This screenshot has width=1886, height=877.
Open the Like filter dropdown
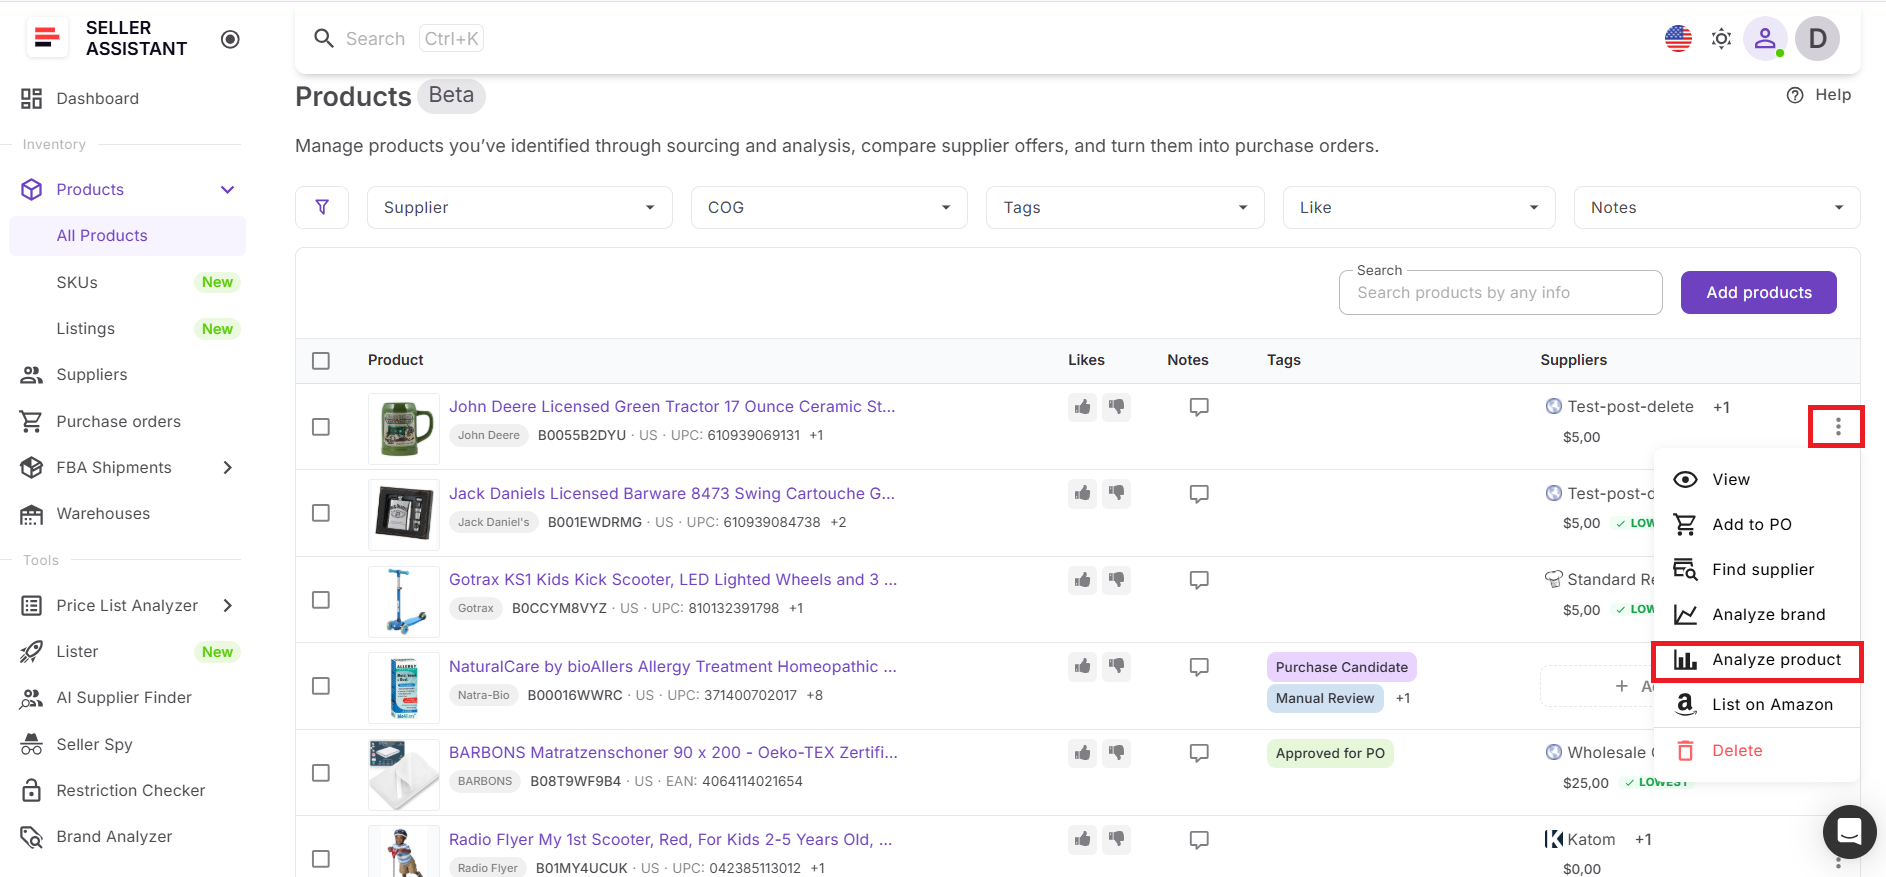[1419, 207]
